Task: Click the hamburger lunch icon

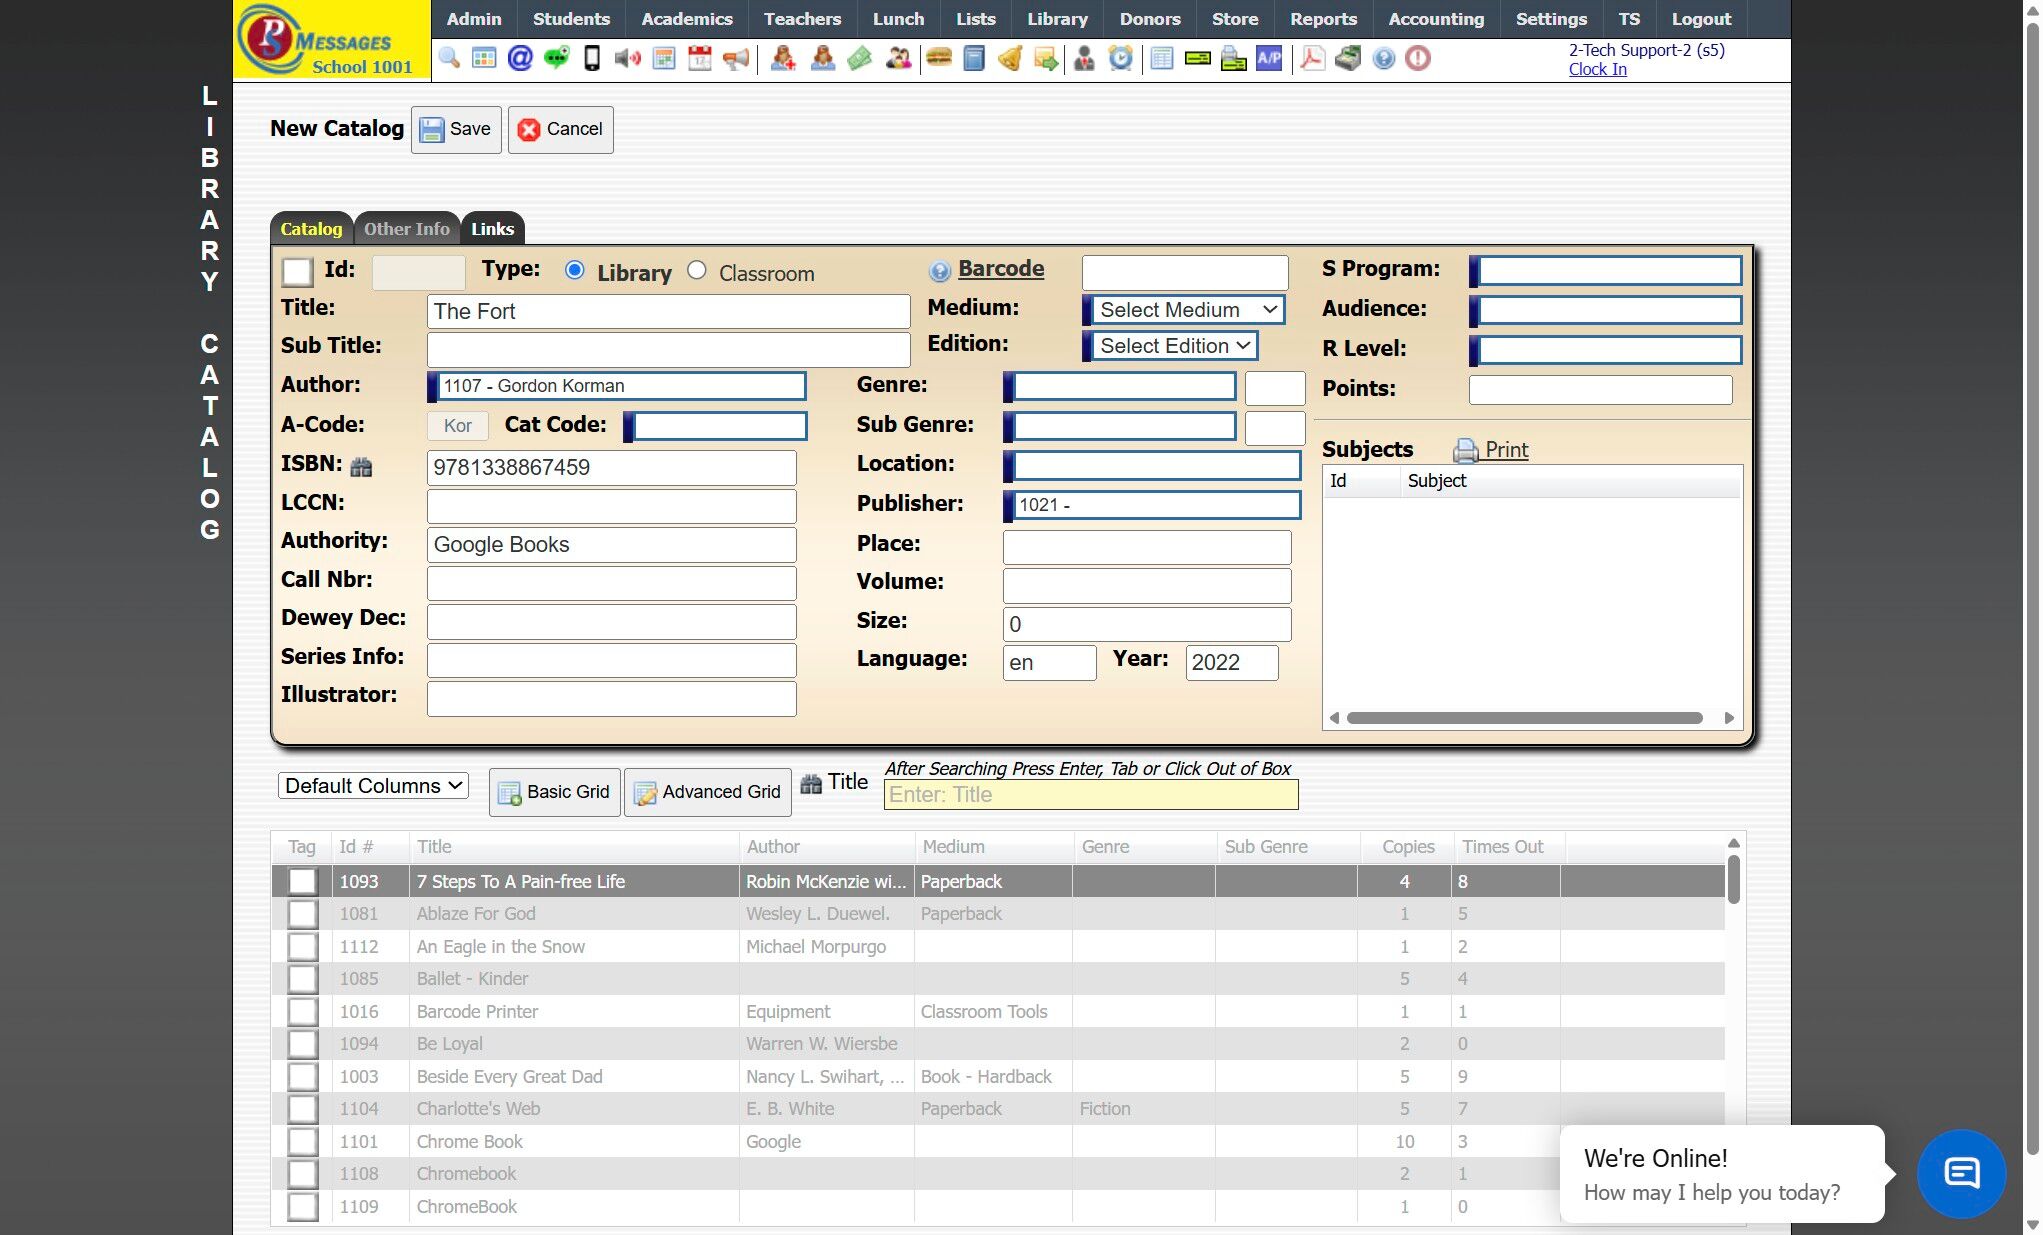Action: [938, 58]
